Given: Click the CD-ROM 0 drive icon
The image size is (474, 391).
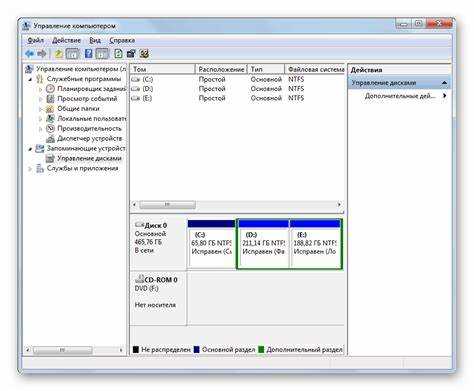Looking at the screenshot, I should 139,279.
